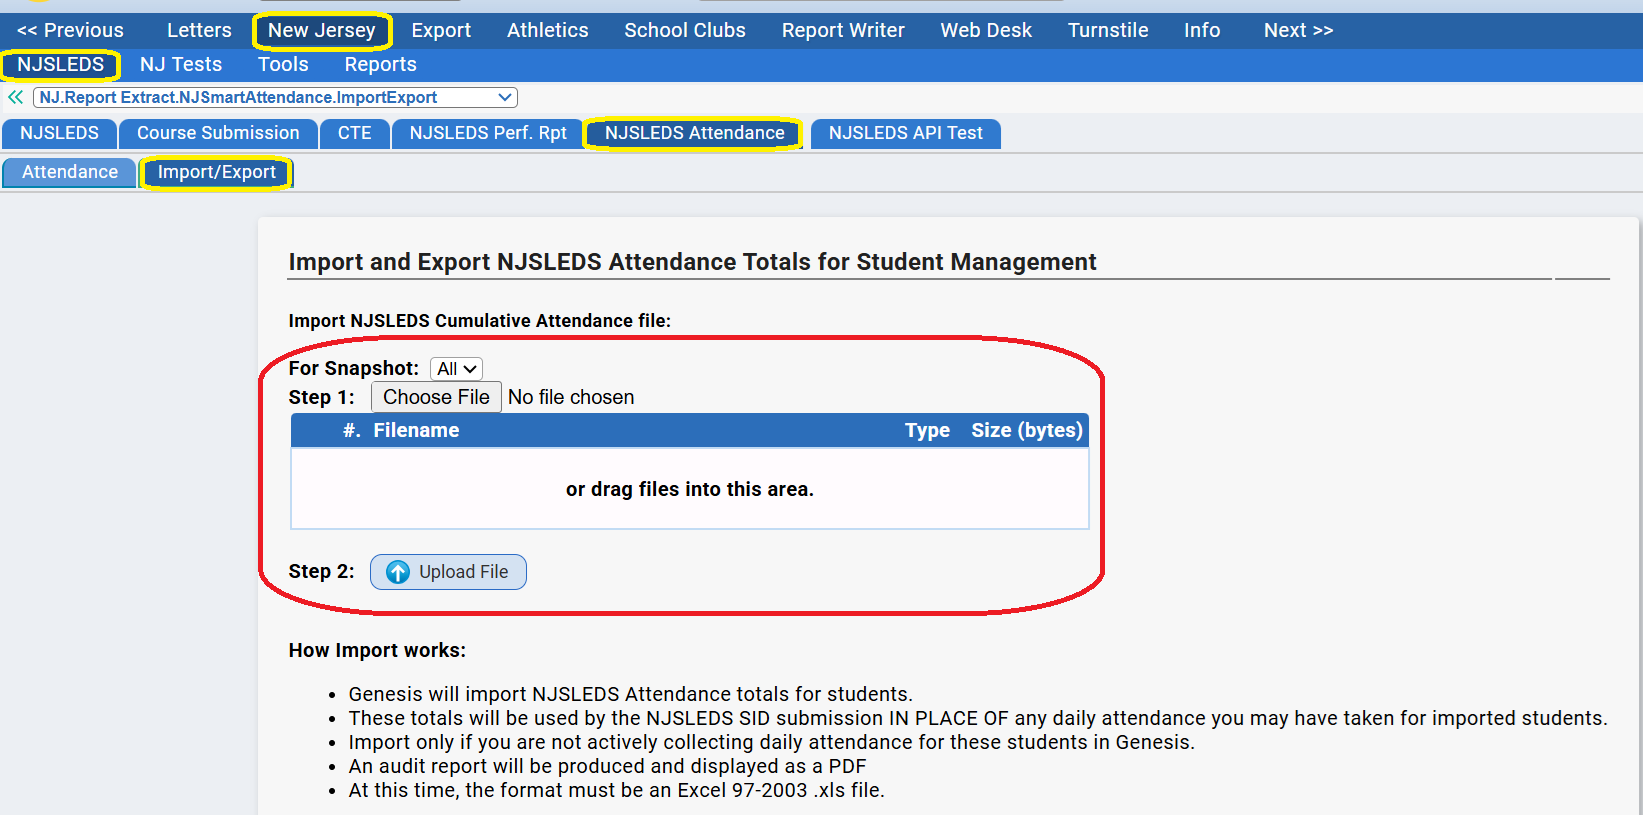Open the Reports submenu
The image size is (1643, 815).
click(380, 65)
